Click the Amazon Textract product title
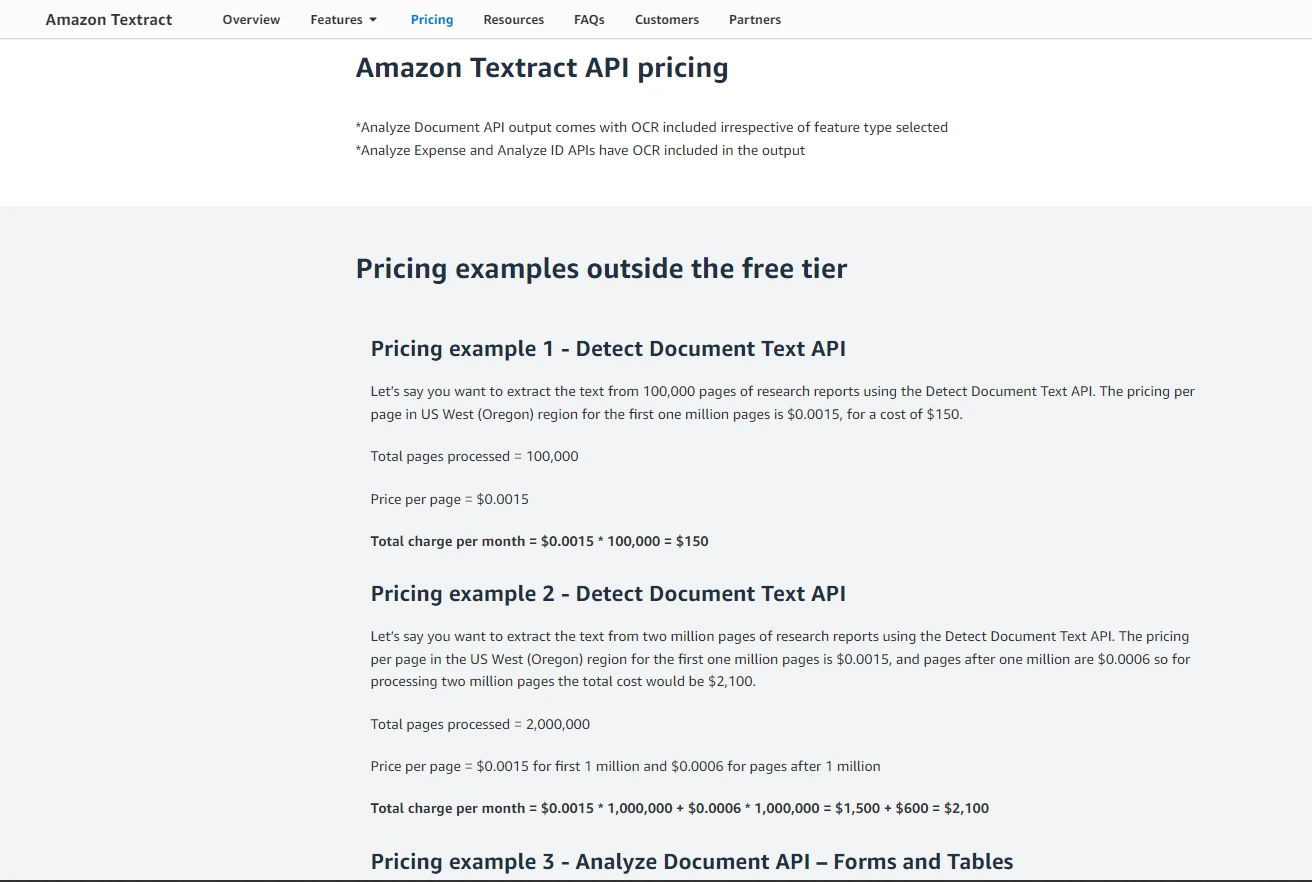This screenshot has width=1312, height=882. point(109,20)
